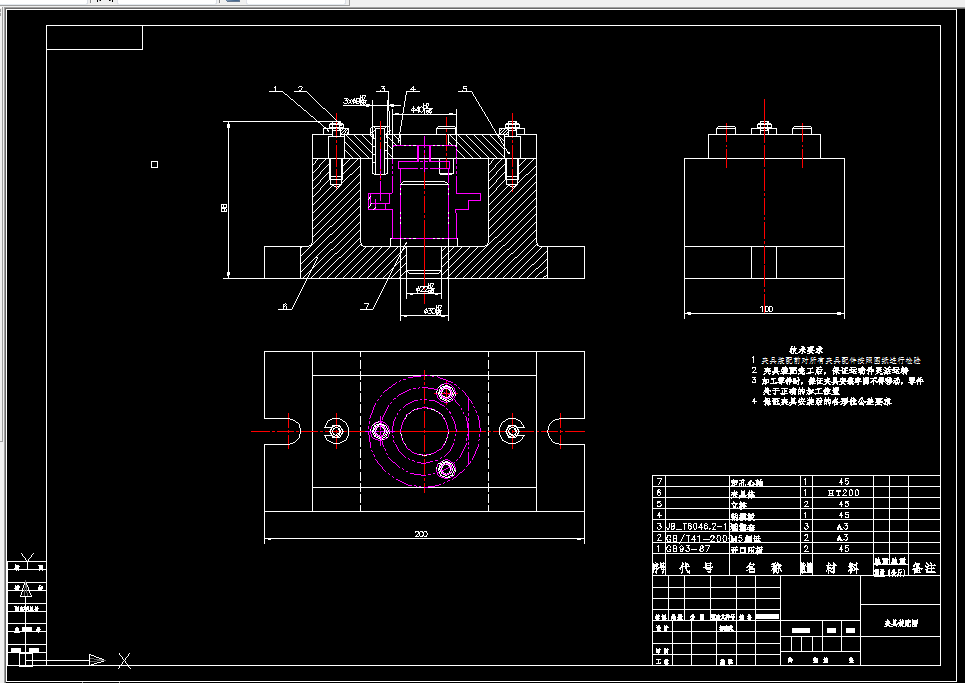Click quantity 3 in the JB_T6046.2-1 row
Image resolution: width=965 pixels, height=683 pixels.
click(806, 526)
